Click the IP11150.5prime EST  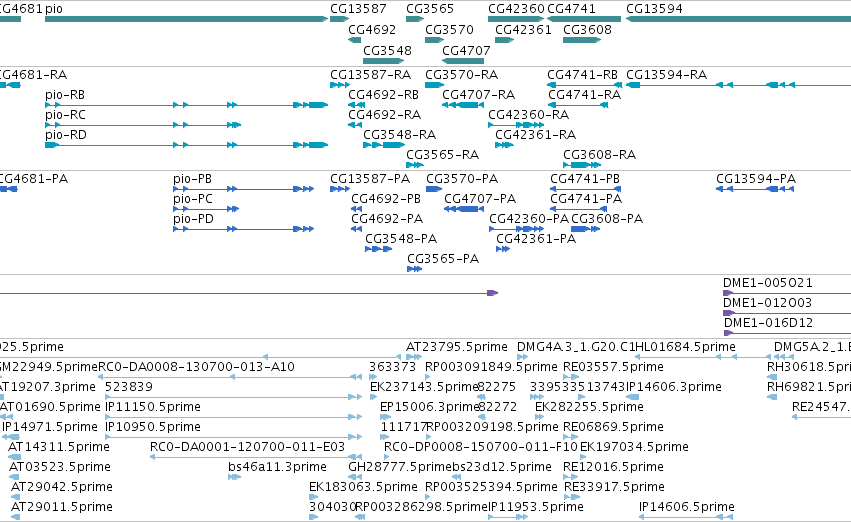click(x=233, y=417)
